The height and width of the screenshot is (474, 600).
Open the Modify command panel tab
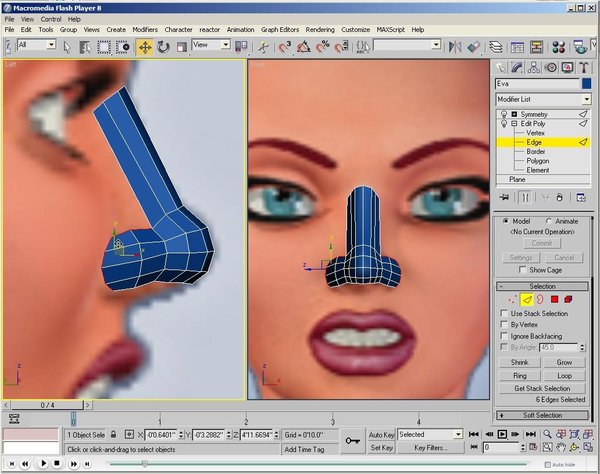[519, 68]
